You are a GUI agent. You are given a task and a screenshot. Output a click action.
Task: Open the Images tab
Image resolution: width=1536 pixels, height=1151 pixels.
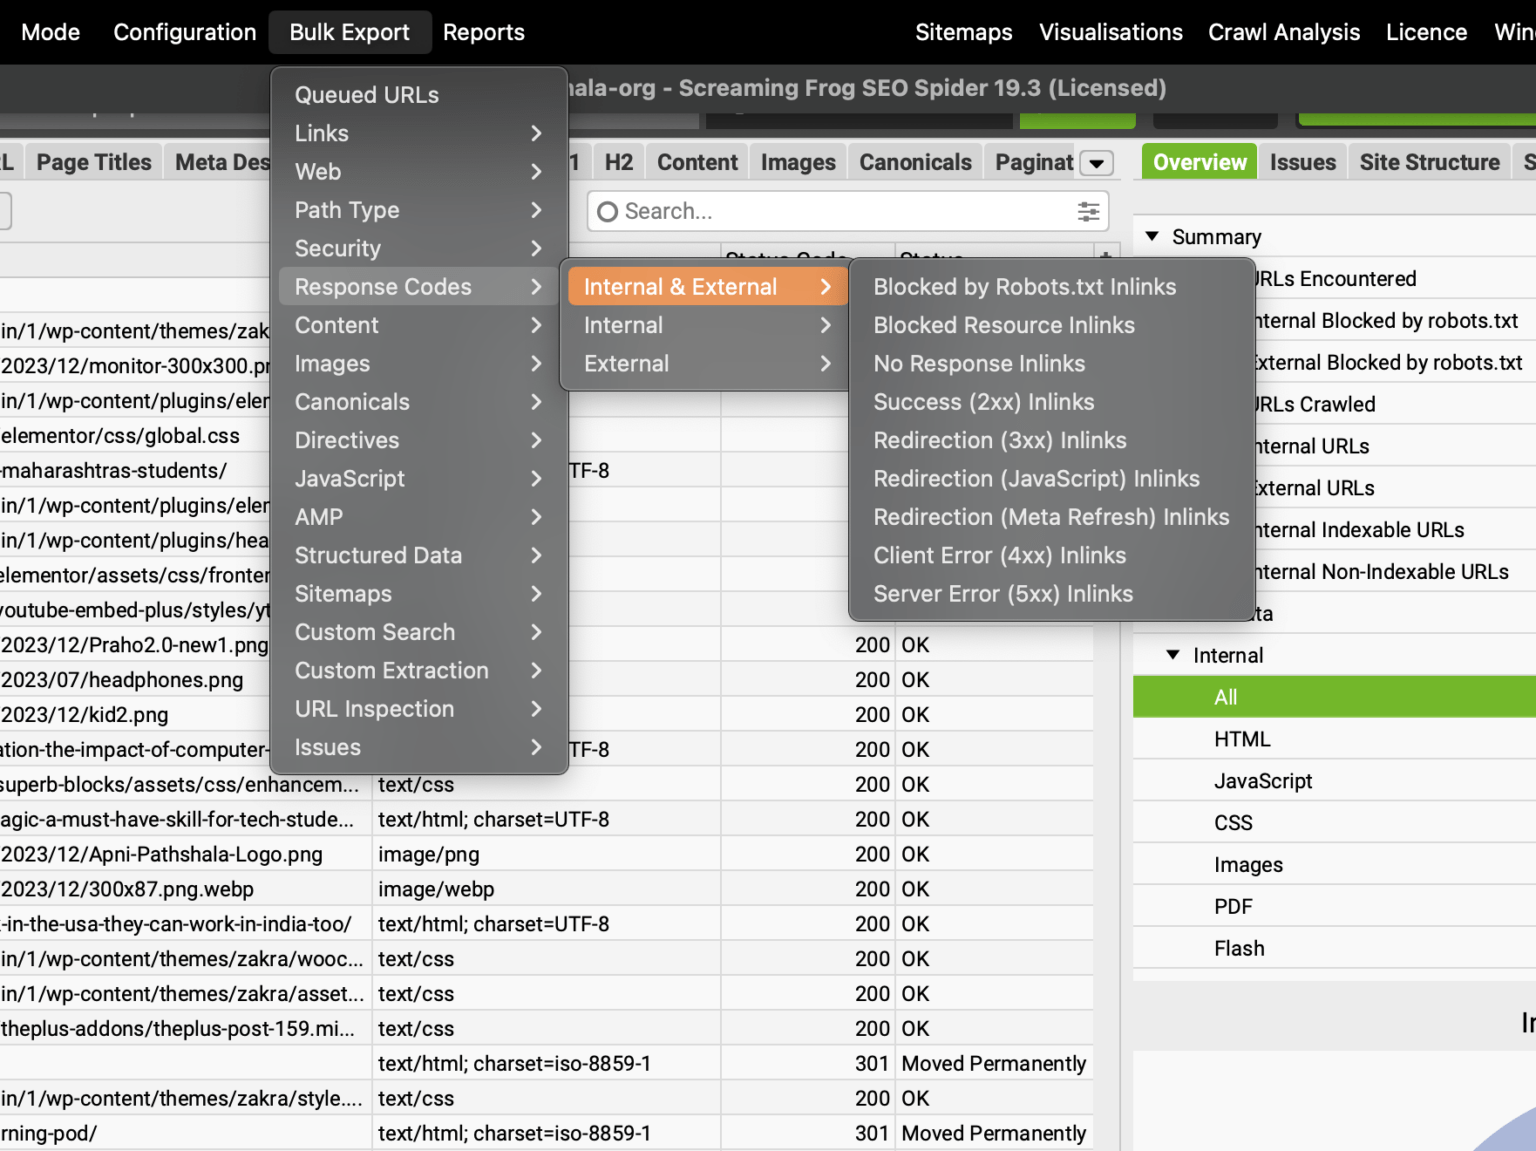coord(798,162)
